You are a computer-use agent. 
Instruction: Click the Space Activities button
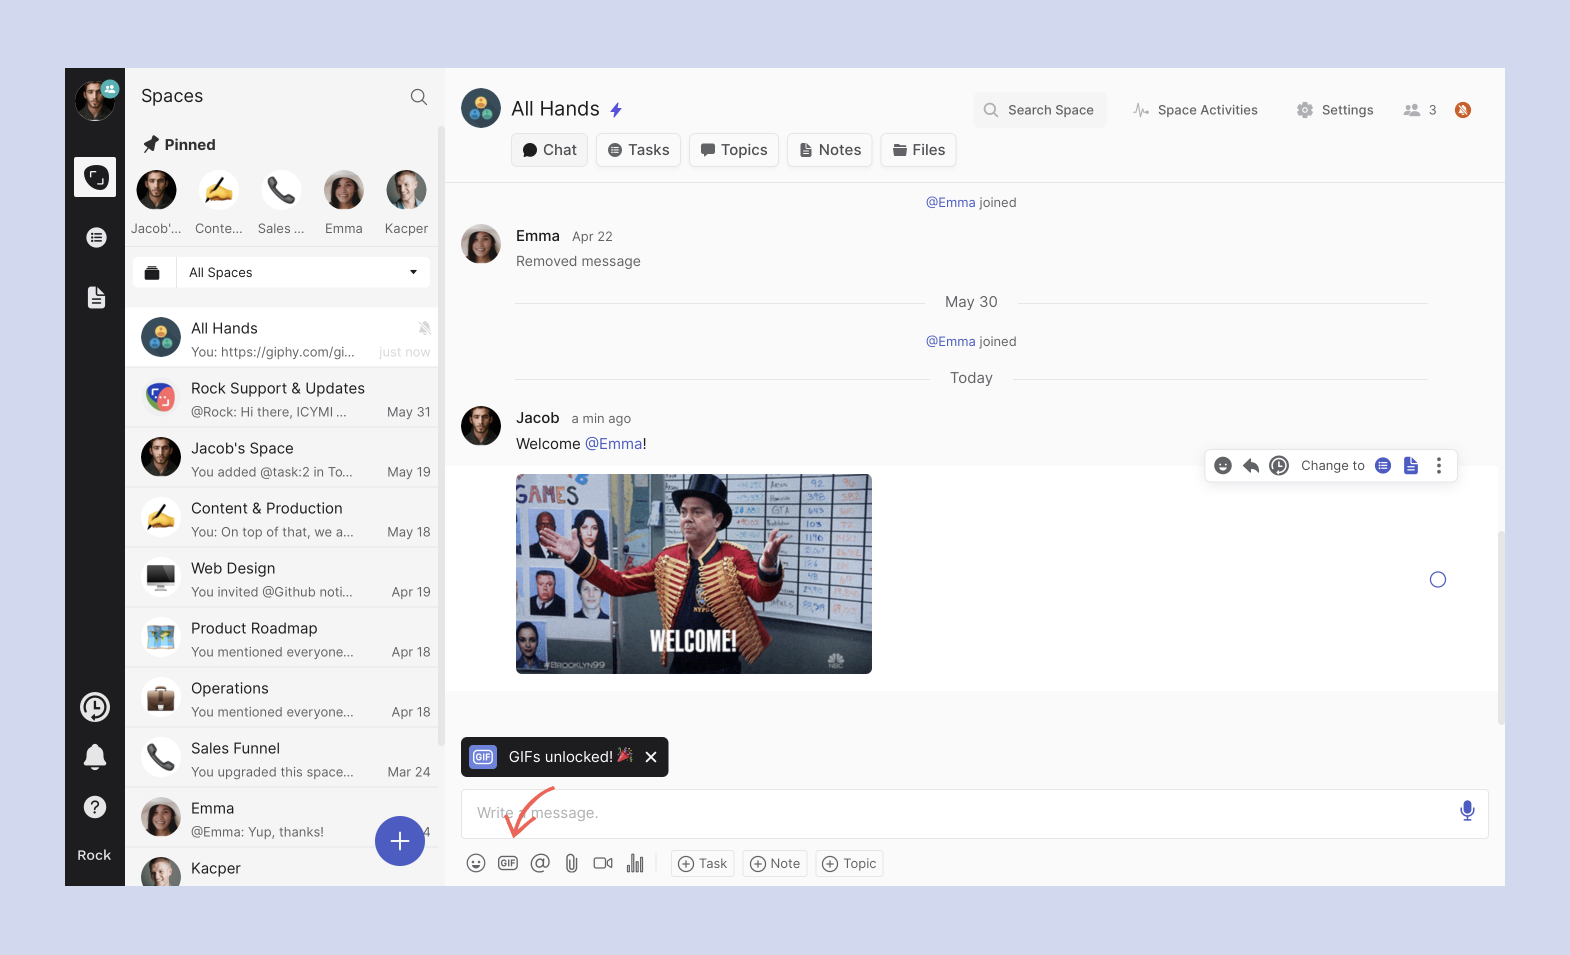coord(1196,110)
